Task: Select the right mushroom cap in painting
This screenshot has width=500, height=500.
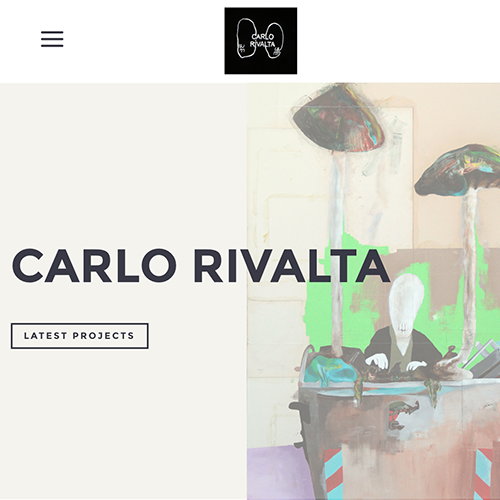Action: click(x=458, y=171)
